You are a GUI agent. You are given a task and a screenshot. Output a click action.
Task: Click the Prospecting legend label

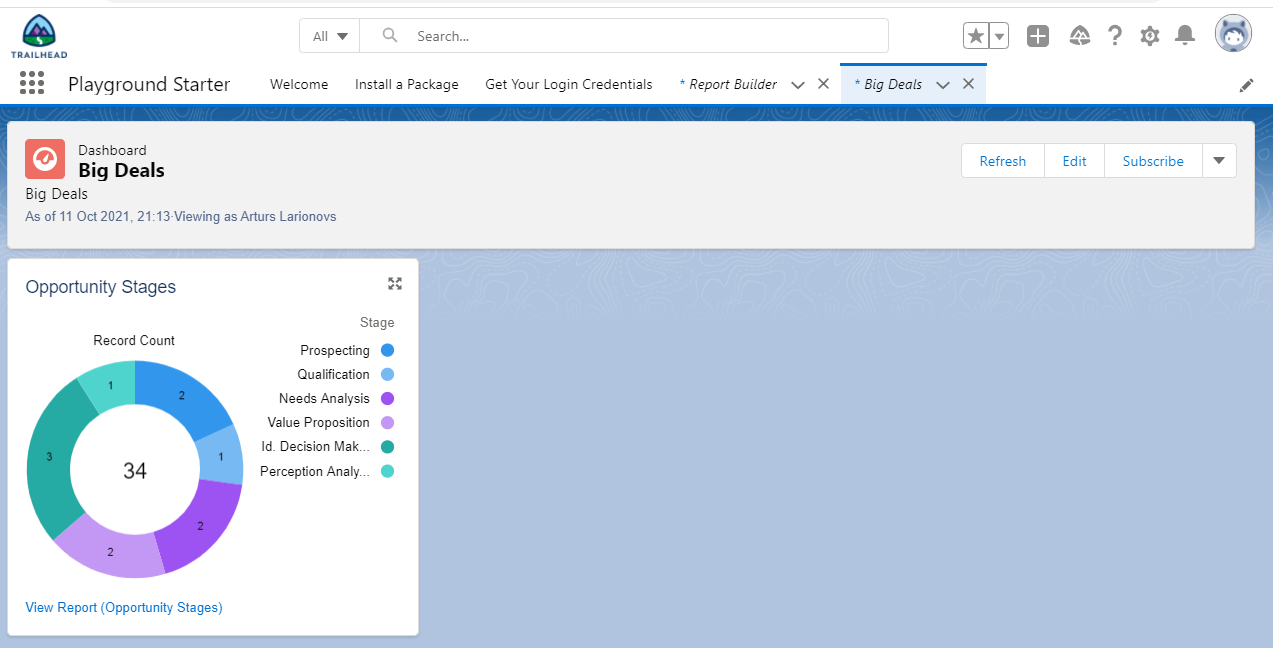(x=335, y=350)
